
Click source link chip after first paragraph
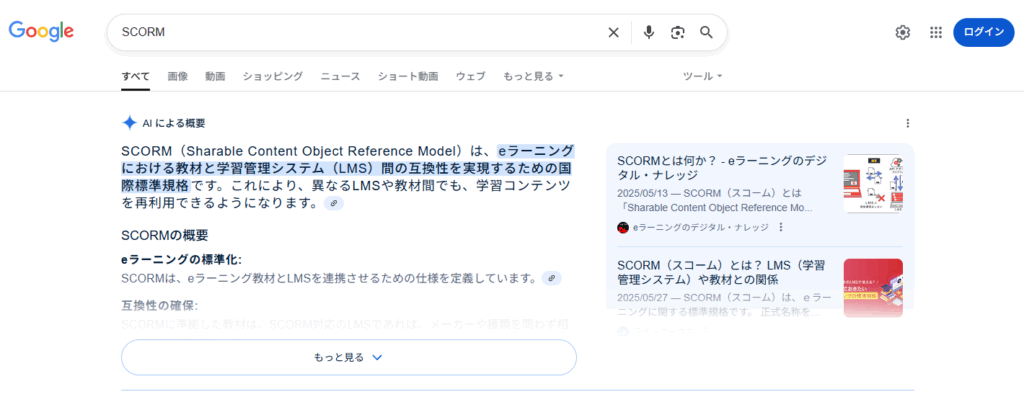pos(334,204)
